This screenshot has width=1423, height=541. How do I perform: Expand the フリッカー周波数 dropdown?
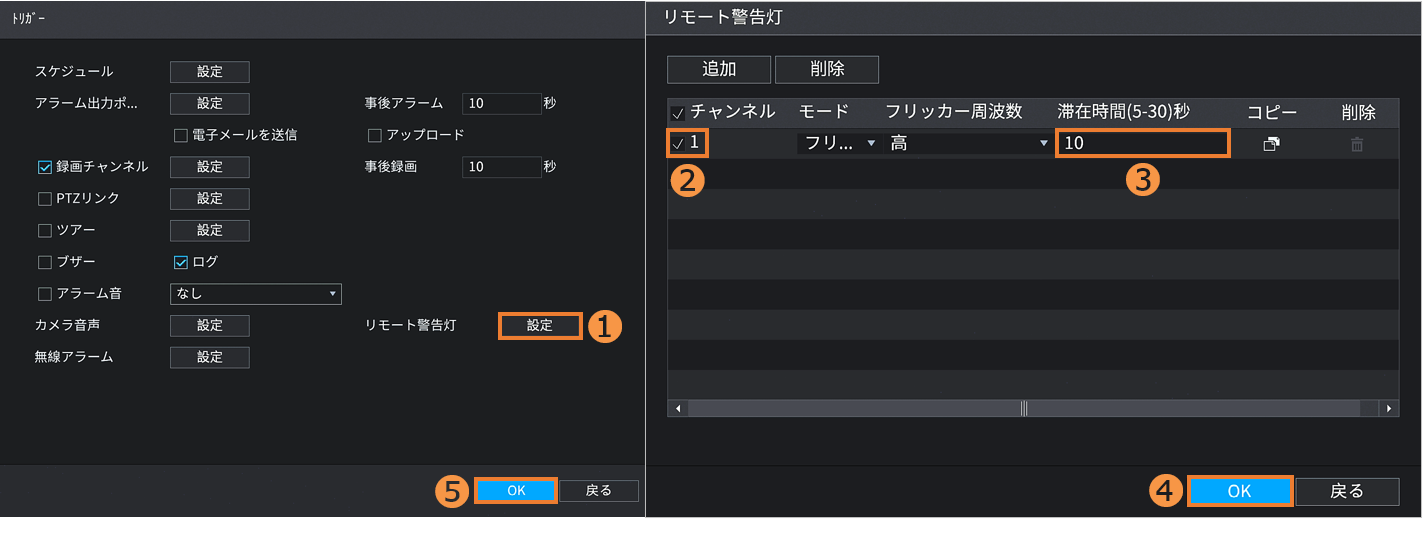click(x=967, y=143)
